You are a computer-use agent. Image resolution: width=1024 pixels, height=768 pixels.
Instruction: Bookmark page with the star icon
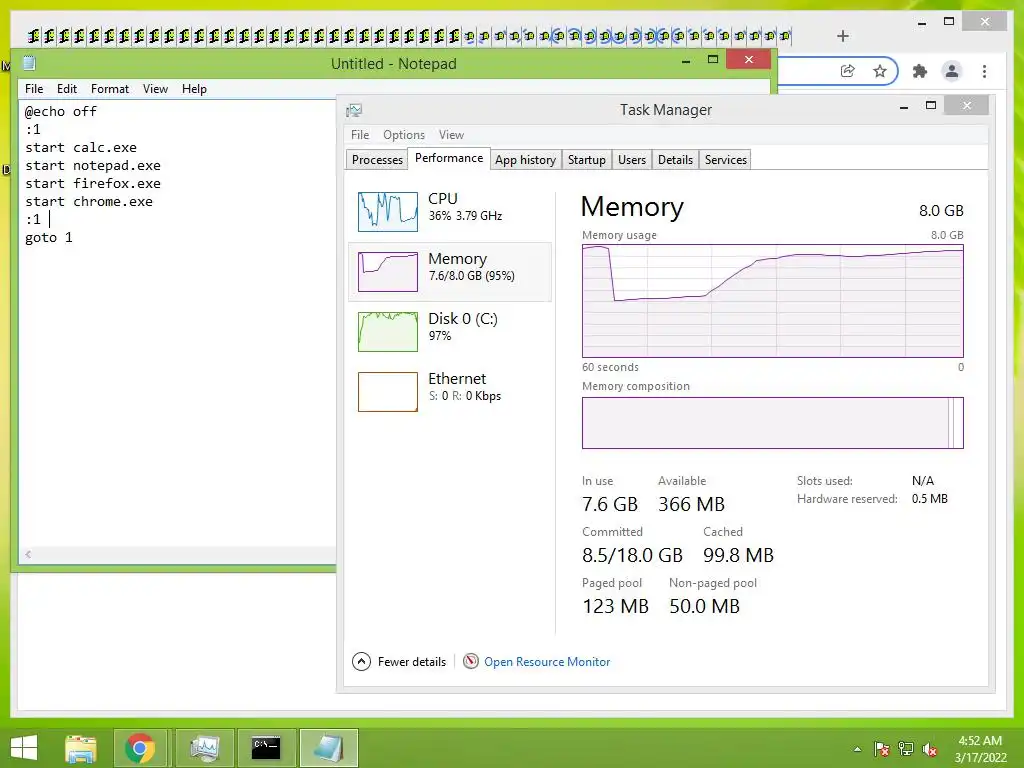click(x=880, y=71)
